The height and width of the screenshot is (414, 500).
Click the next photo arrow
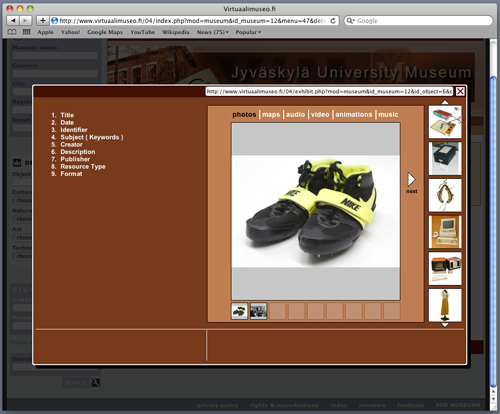click(x=412, y=180)
